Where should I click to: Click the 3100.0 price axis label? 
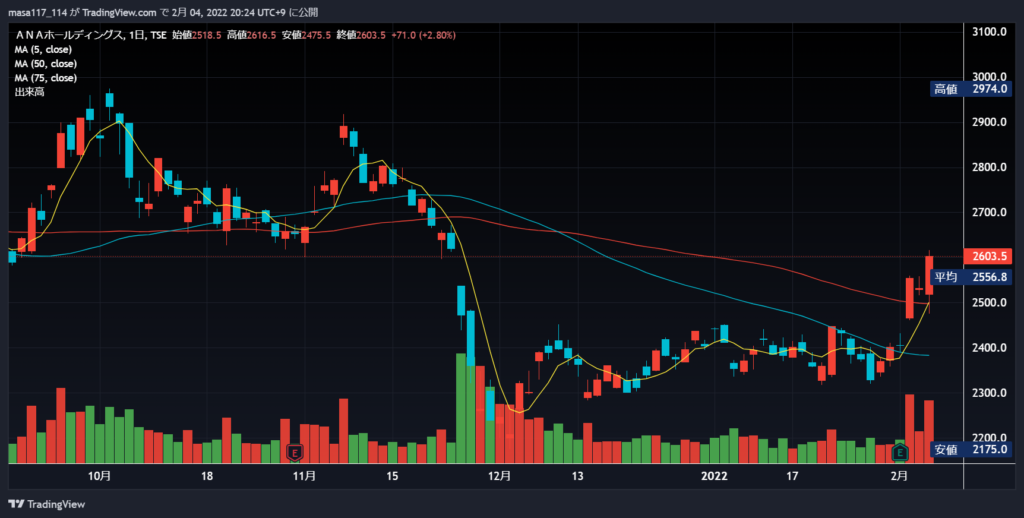[x=988, y=31]
